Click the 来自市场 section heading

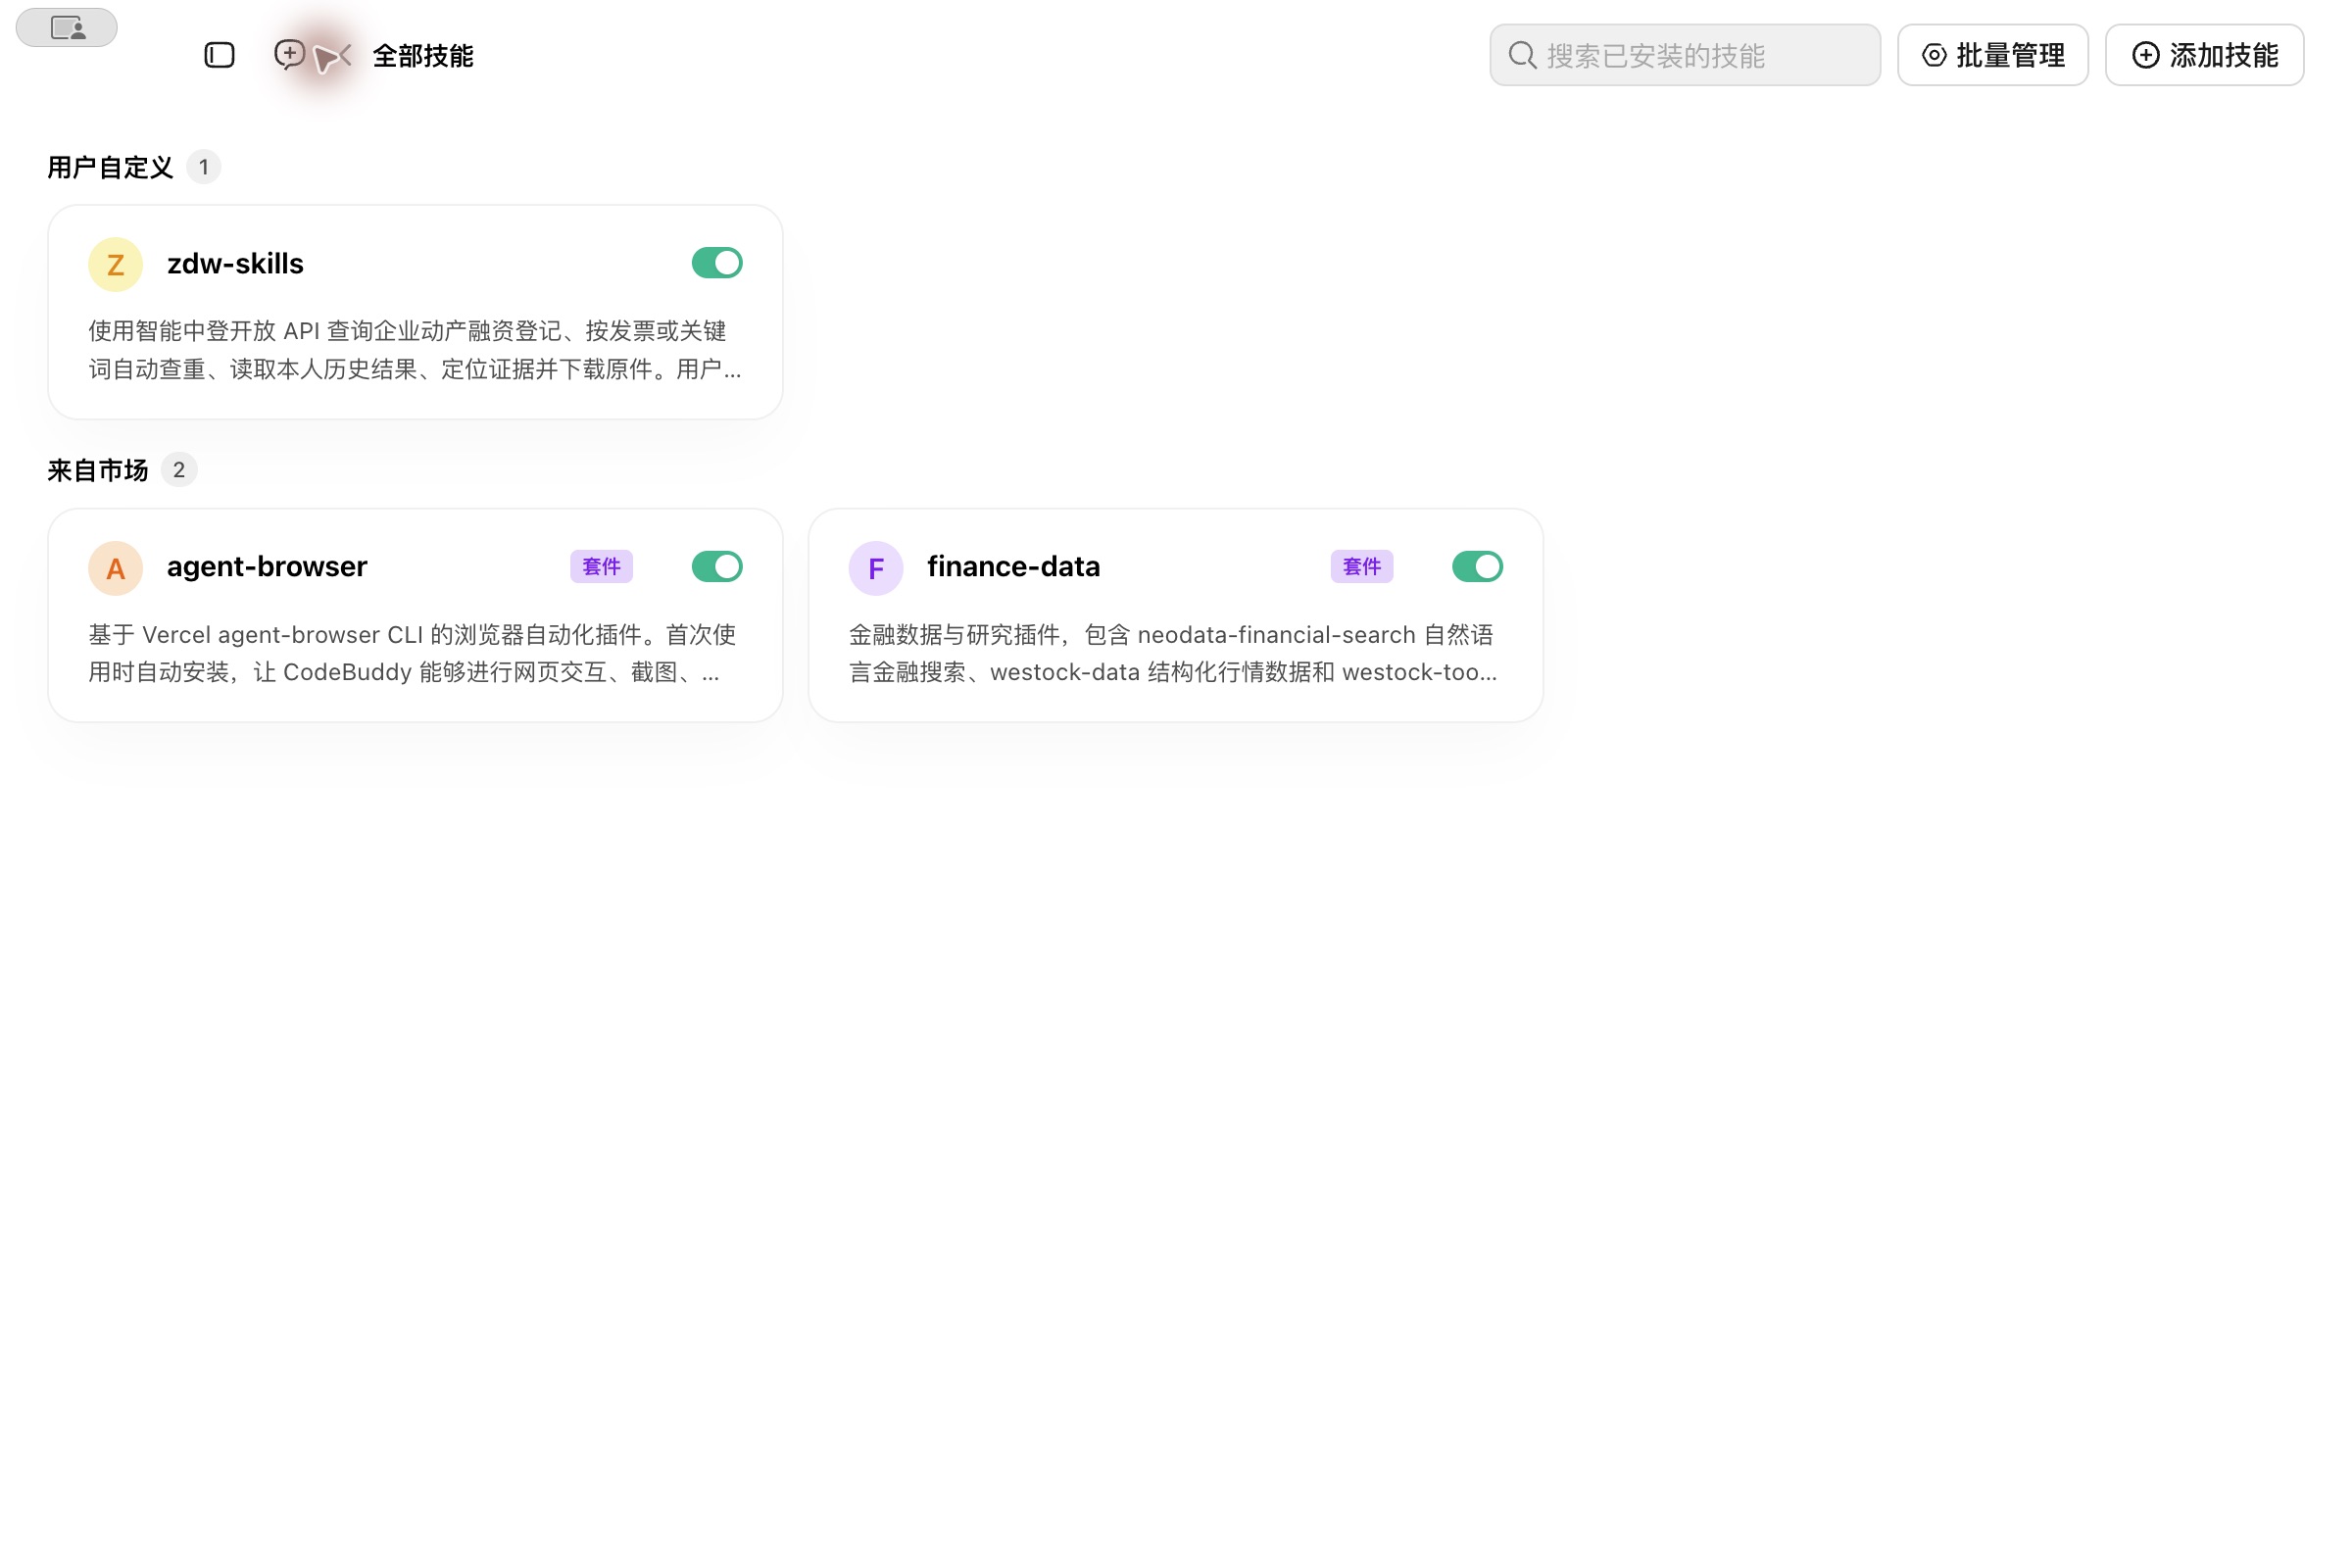[97, 470]
